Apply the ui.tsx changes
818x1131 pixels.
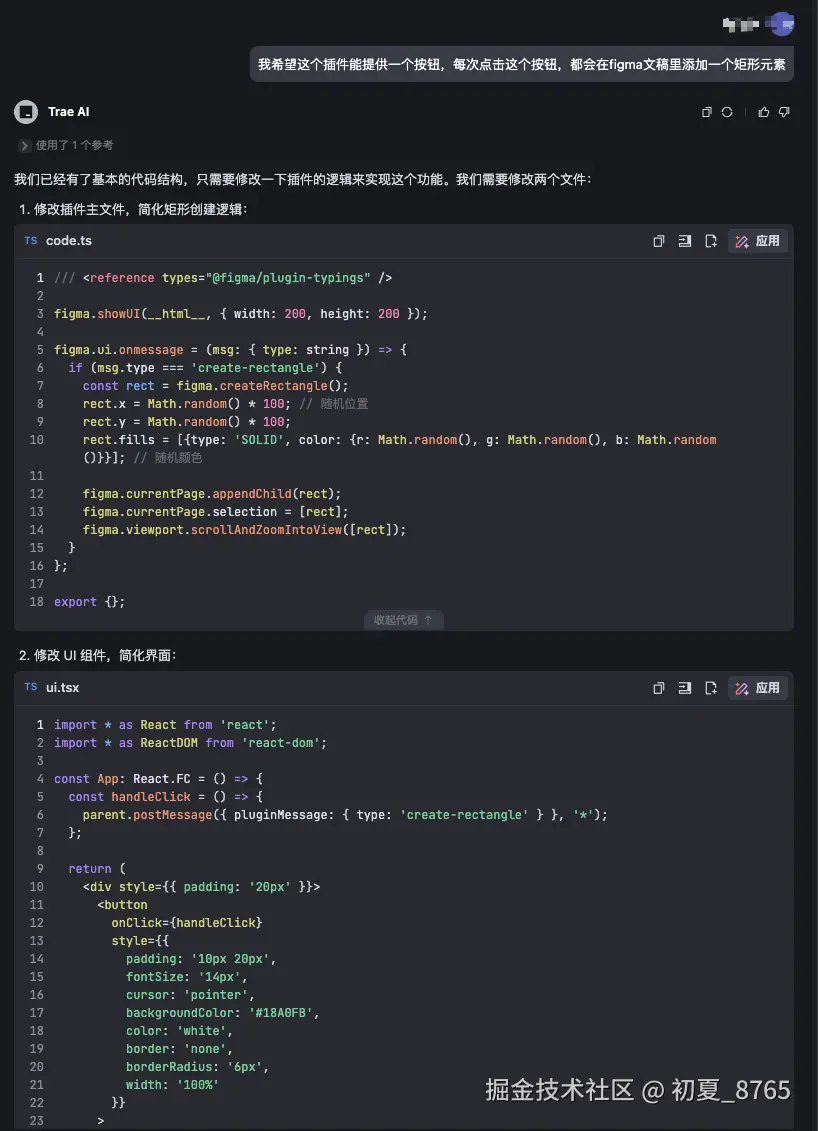(757, 688)
